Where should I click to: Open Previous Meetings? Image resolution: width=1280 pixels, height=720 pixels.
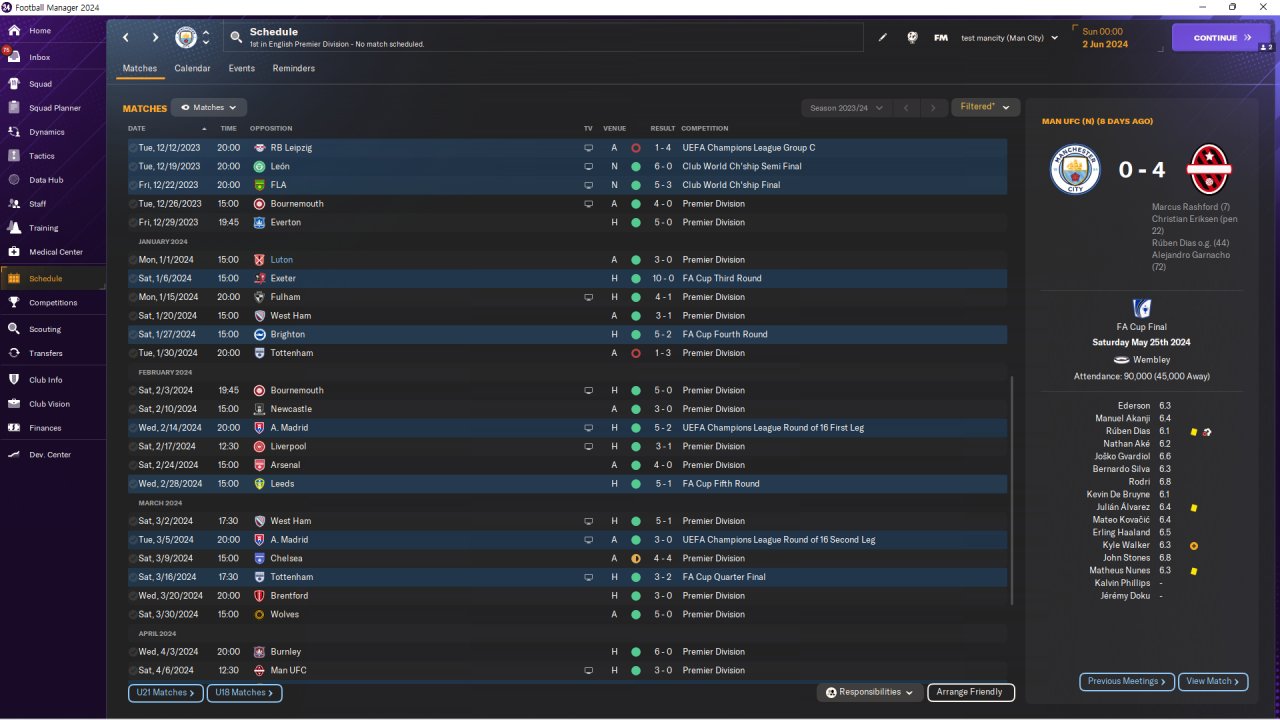[x=1127, y=681]
